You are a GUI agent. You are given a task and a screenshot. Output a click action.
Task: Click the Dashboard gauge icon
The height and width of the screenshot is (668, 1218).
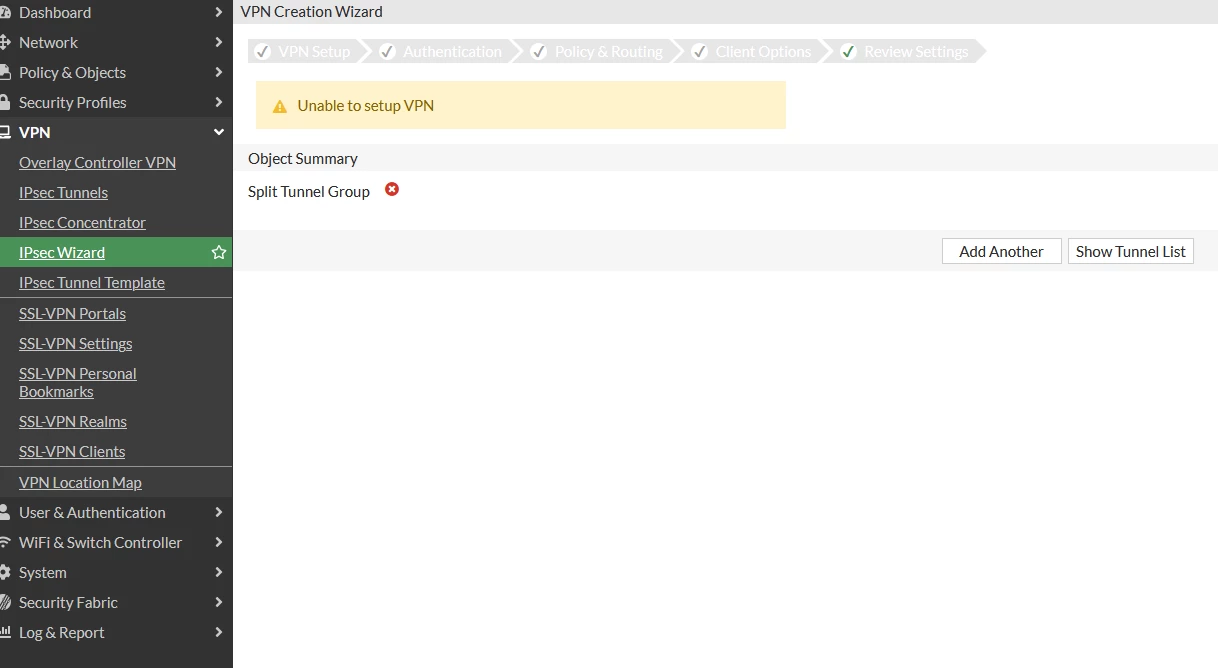(x=4, y=13)
